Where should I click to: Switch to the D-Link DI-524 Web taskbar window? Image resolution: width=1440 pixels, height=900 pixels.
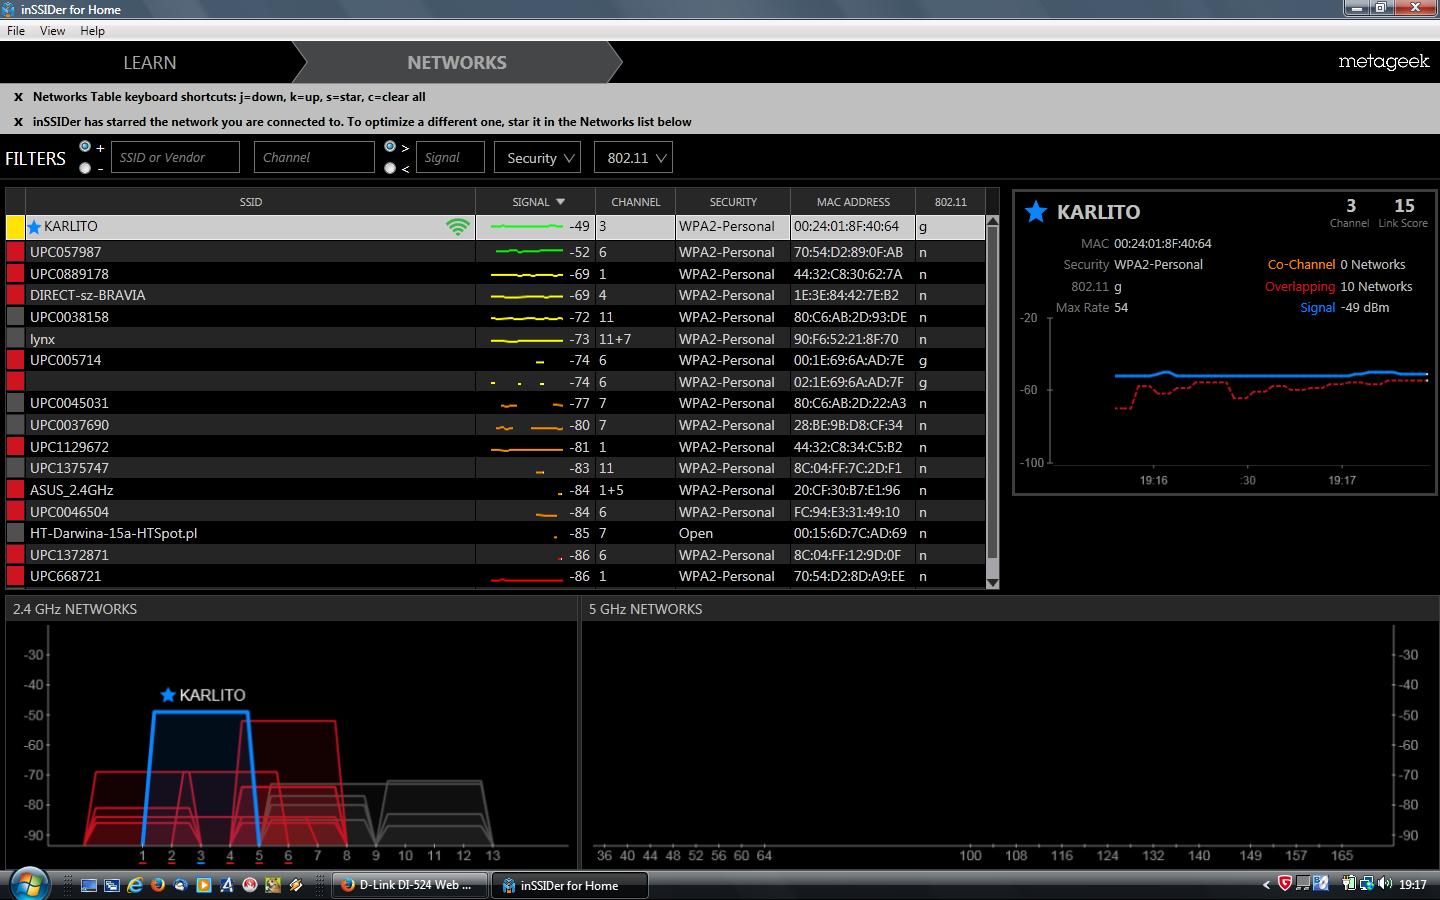pos(409,885)
